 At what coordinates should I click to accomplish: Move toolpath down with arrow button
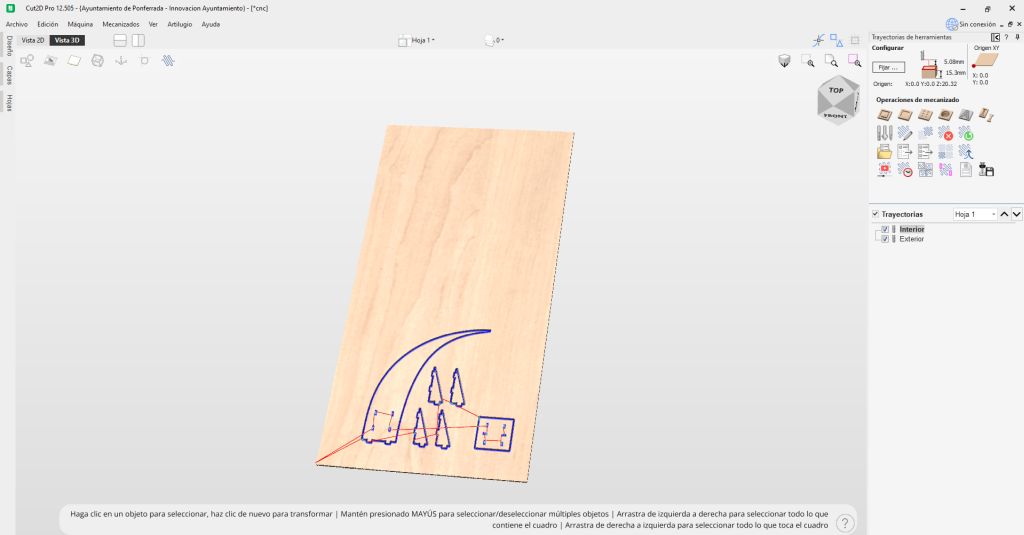click(1017, 214)
